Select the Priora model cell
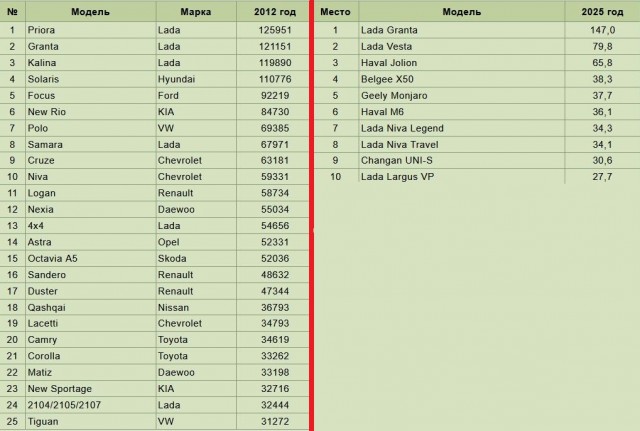 pos(91,30)
